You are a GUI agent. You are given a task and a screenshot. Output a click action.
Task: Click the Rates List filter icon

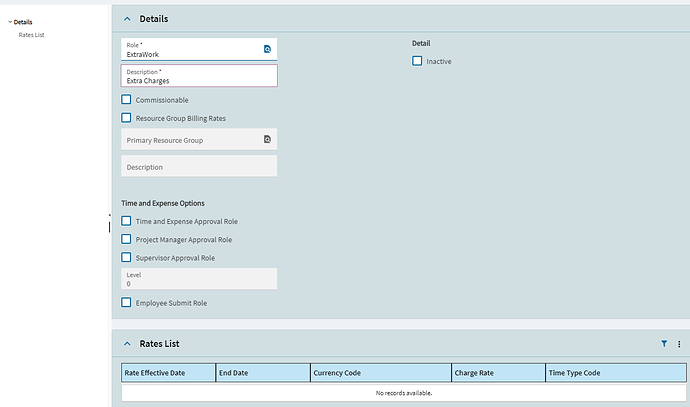click(x=663, y=344)
